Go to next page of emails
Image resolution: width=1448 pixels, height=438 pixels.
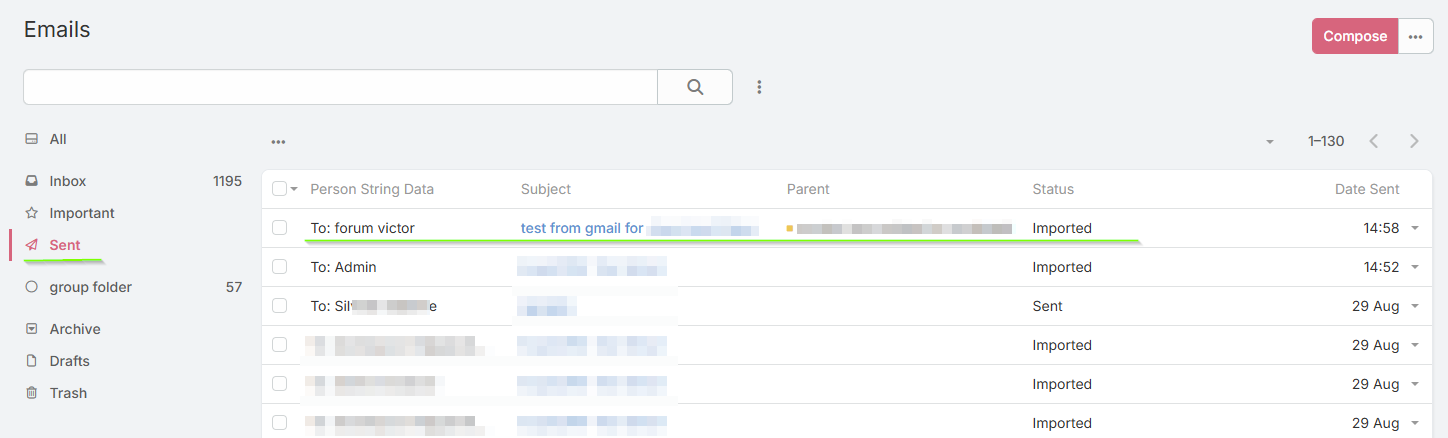tap(1414, 141)
